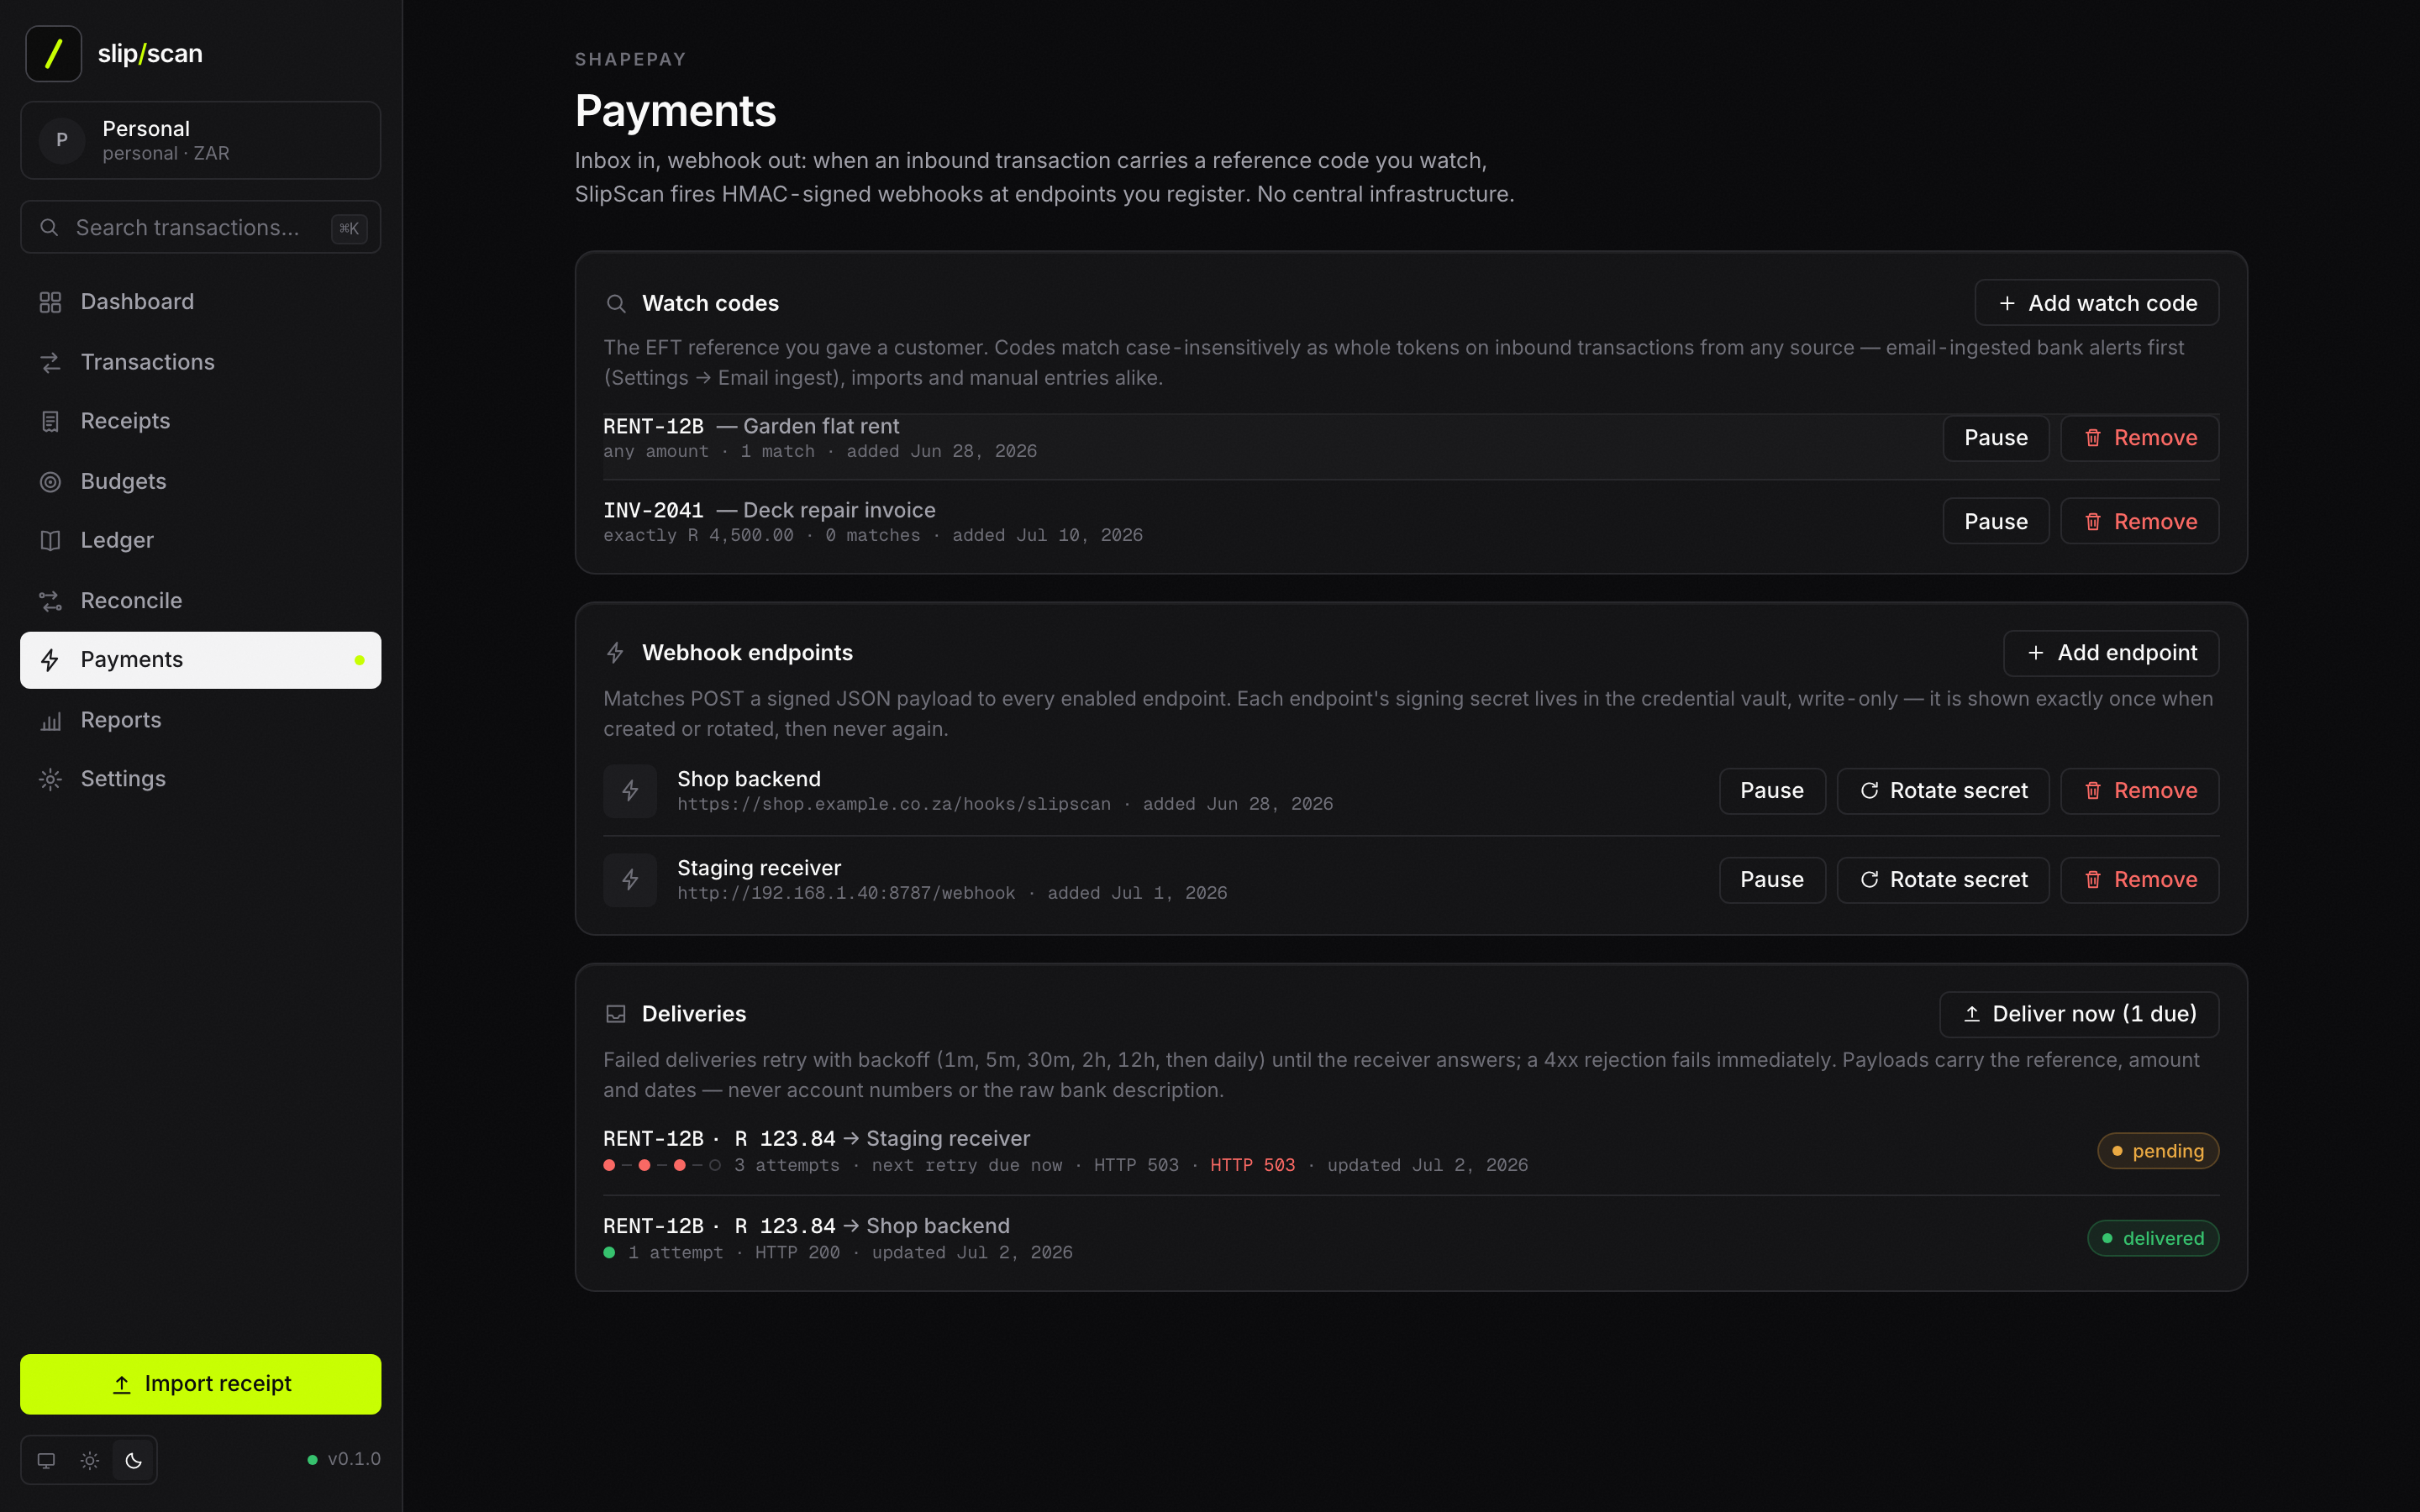The height and width of the screenshot is (1512, 2420).
Task: Pause the Shop backend endpoint
Action: pos(1772,791)
